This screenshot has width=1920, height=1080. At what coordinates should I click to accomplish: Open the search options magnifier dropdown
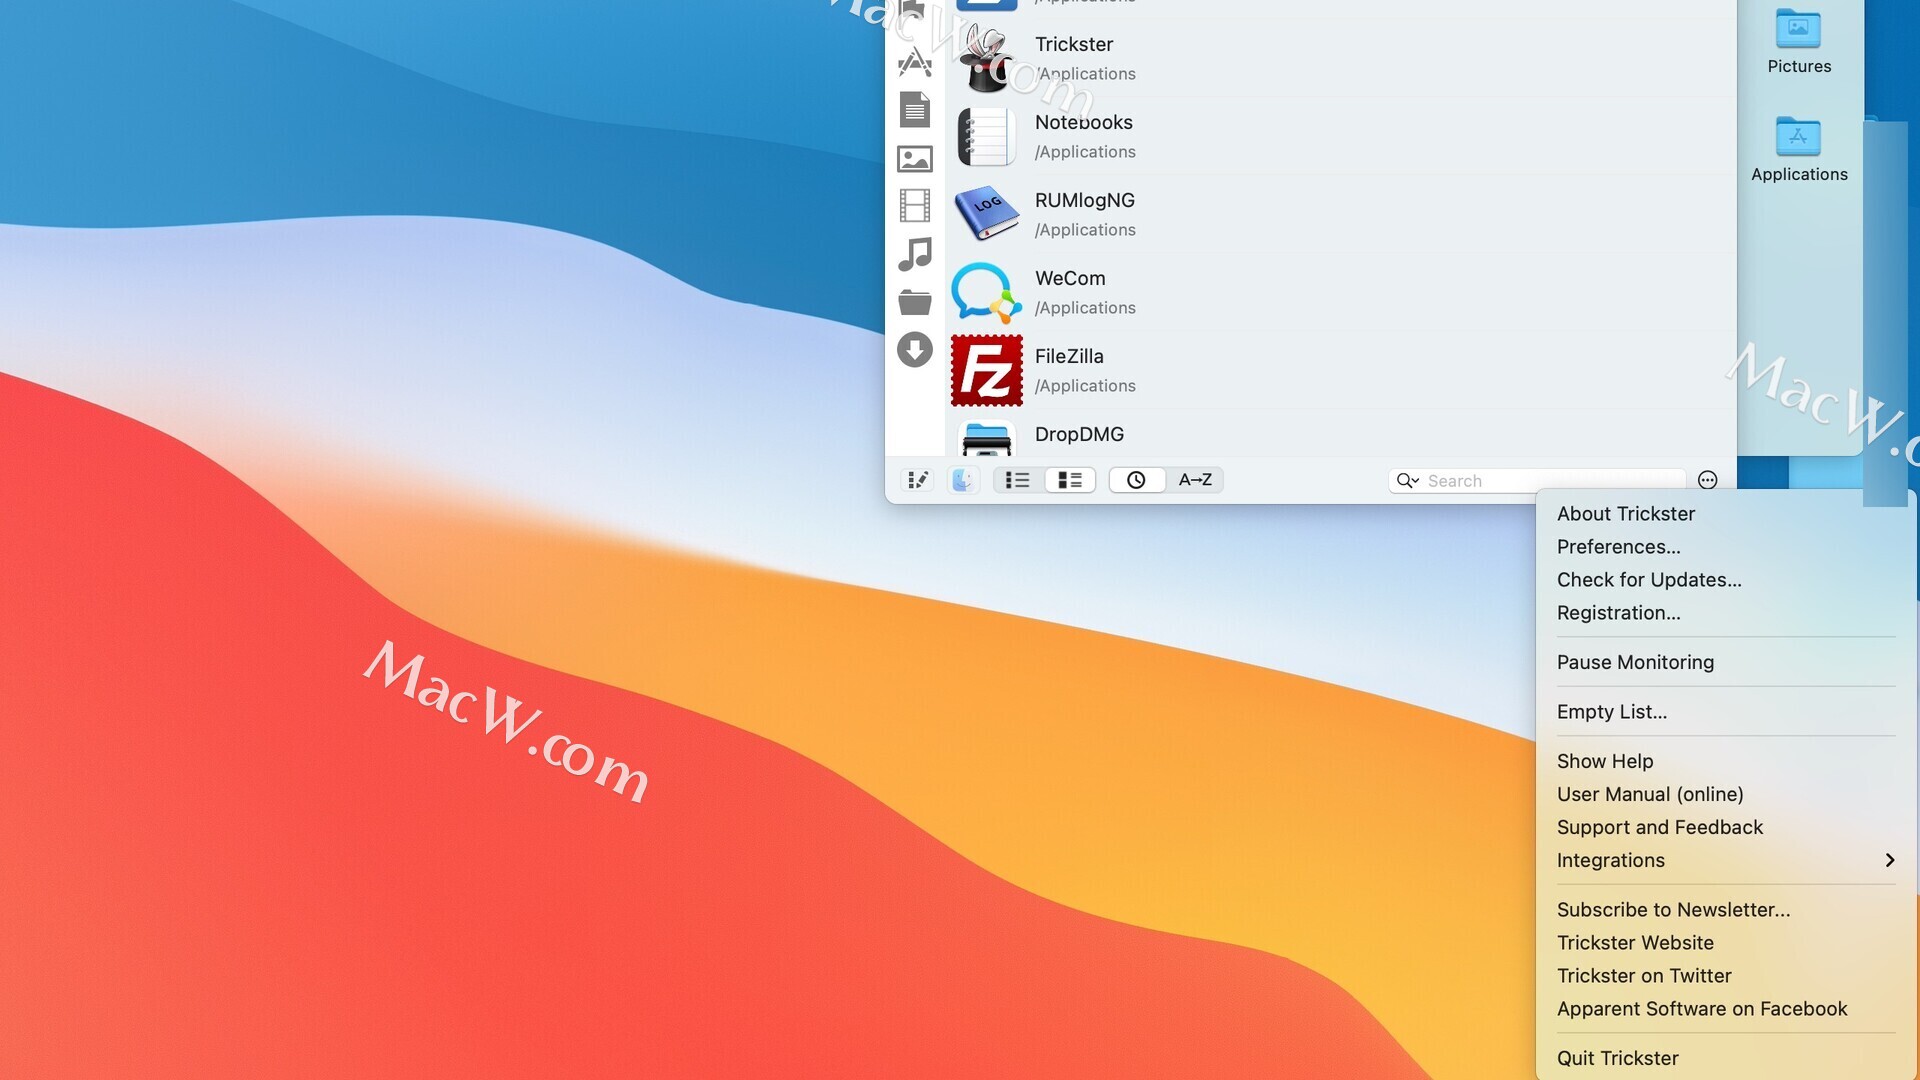pyautogui.click(x=1407, y=481)
